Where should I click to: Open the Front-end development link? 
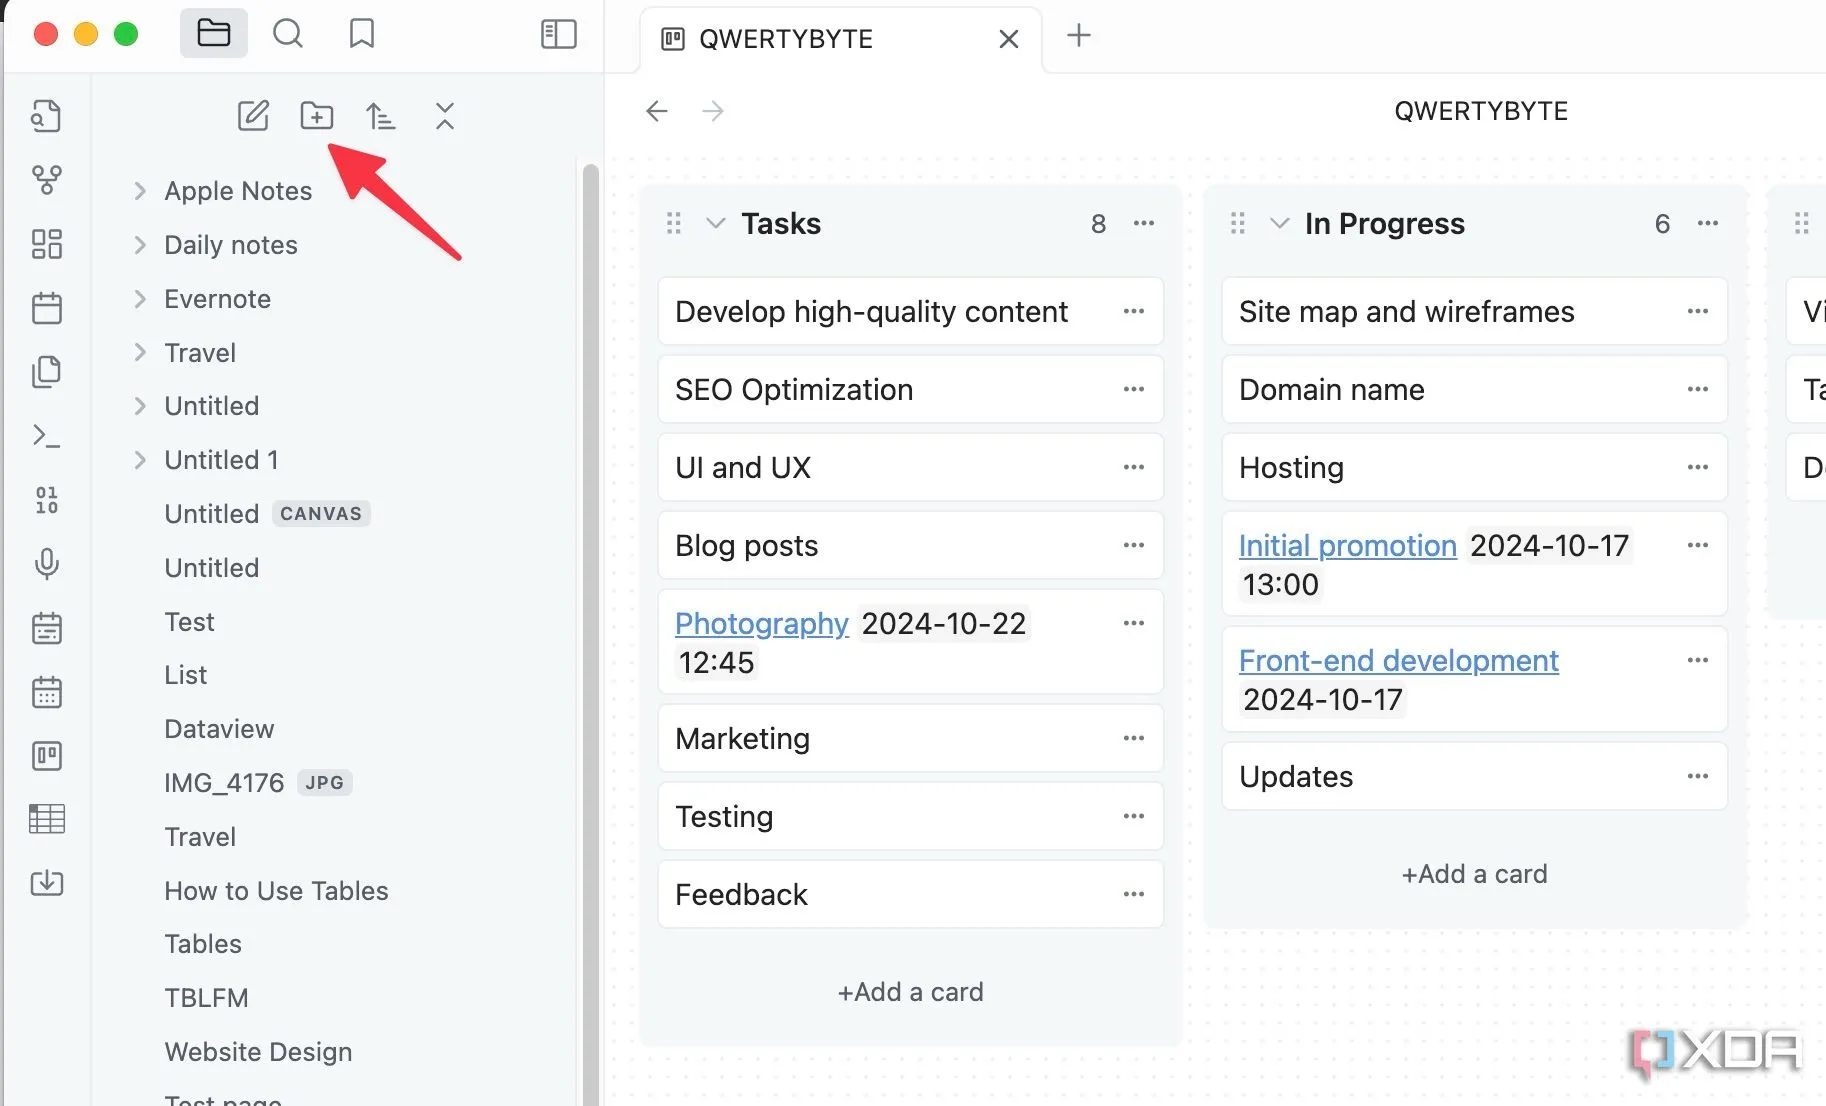click(1398, 661)
